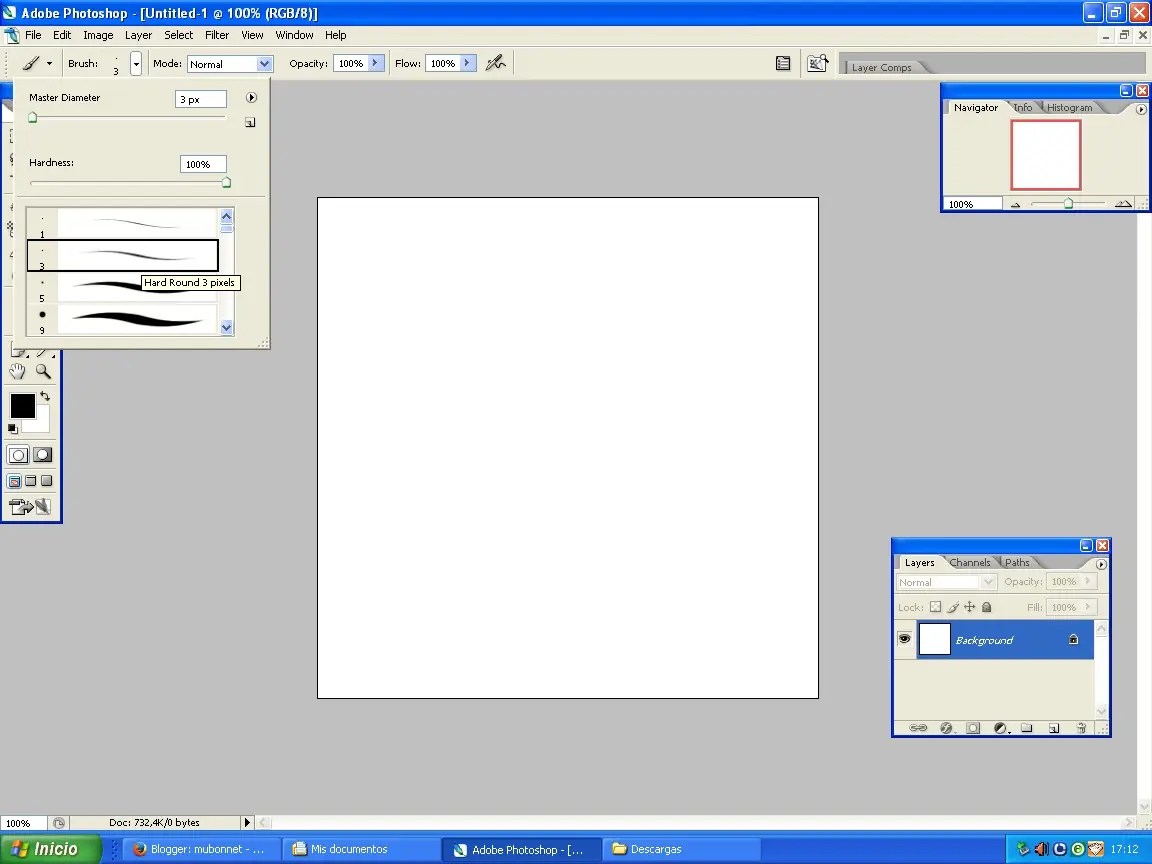Click link layers icon in Layers panel
Image resolution: width=1152 pixels, height=864 pixels.
coord(918,728)
